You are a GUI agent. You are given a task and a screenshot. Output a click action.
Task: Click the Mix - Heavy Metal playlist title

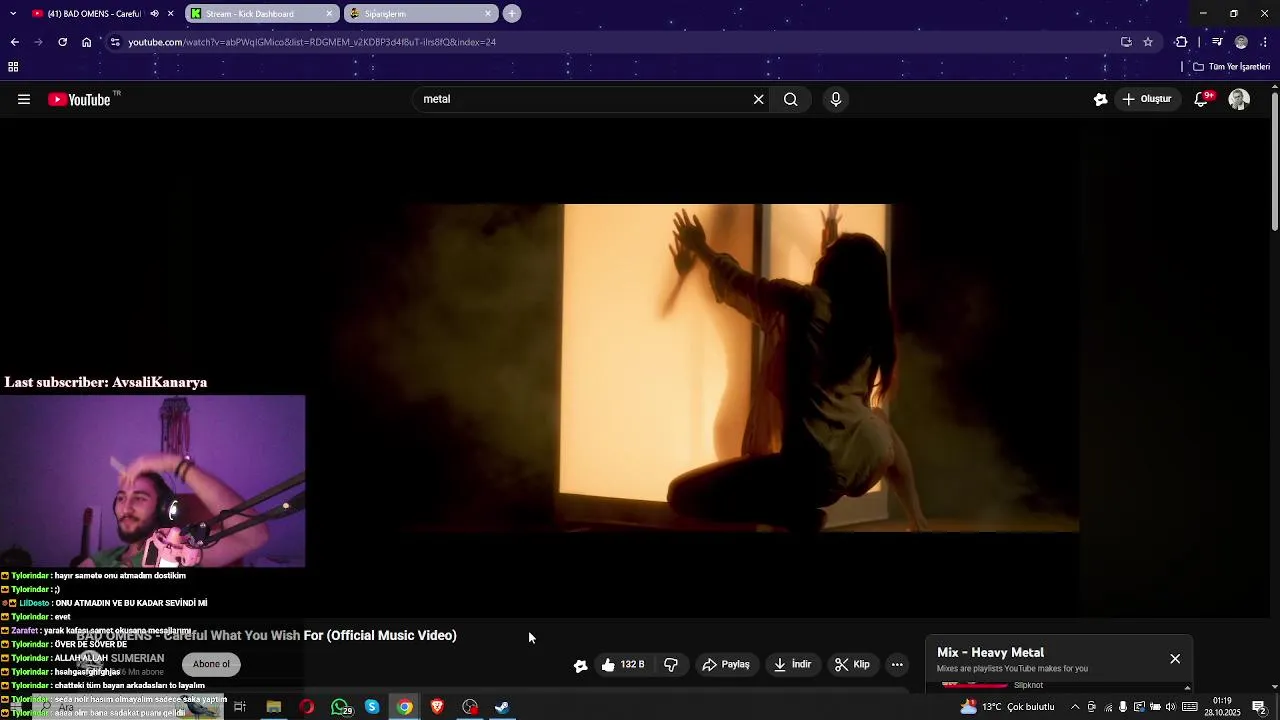pos(990,652)
